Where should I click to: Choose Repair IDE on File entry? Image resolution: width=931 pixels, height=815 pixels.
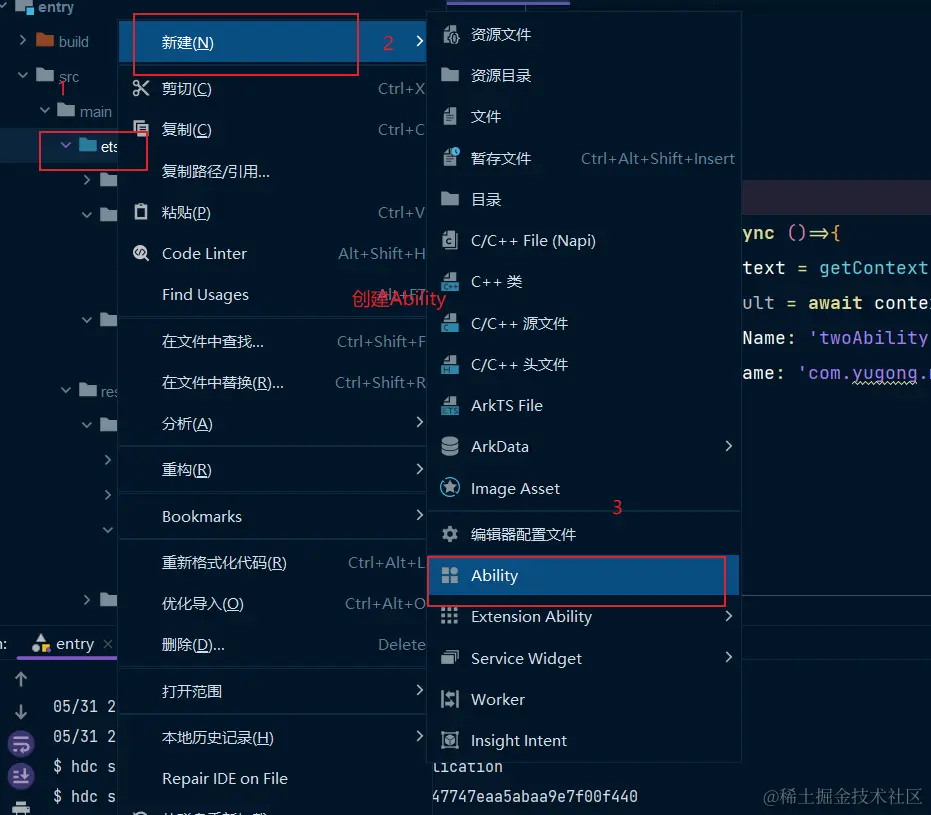[273, 778]
